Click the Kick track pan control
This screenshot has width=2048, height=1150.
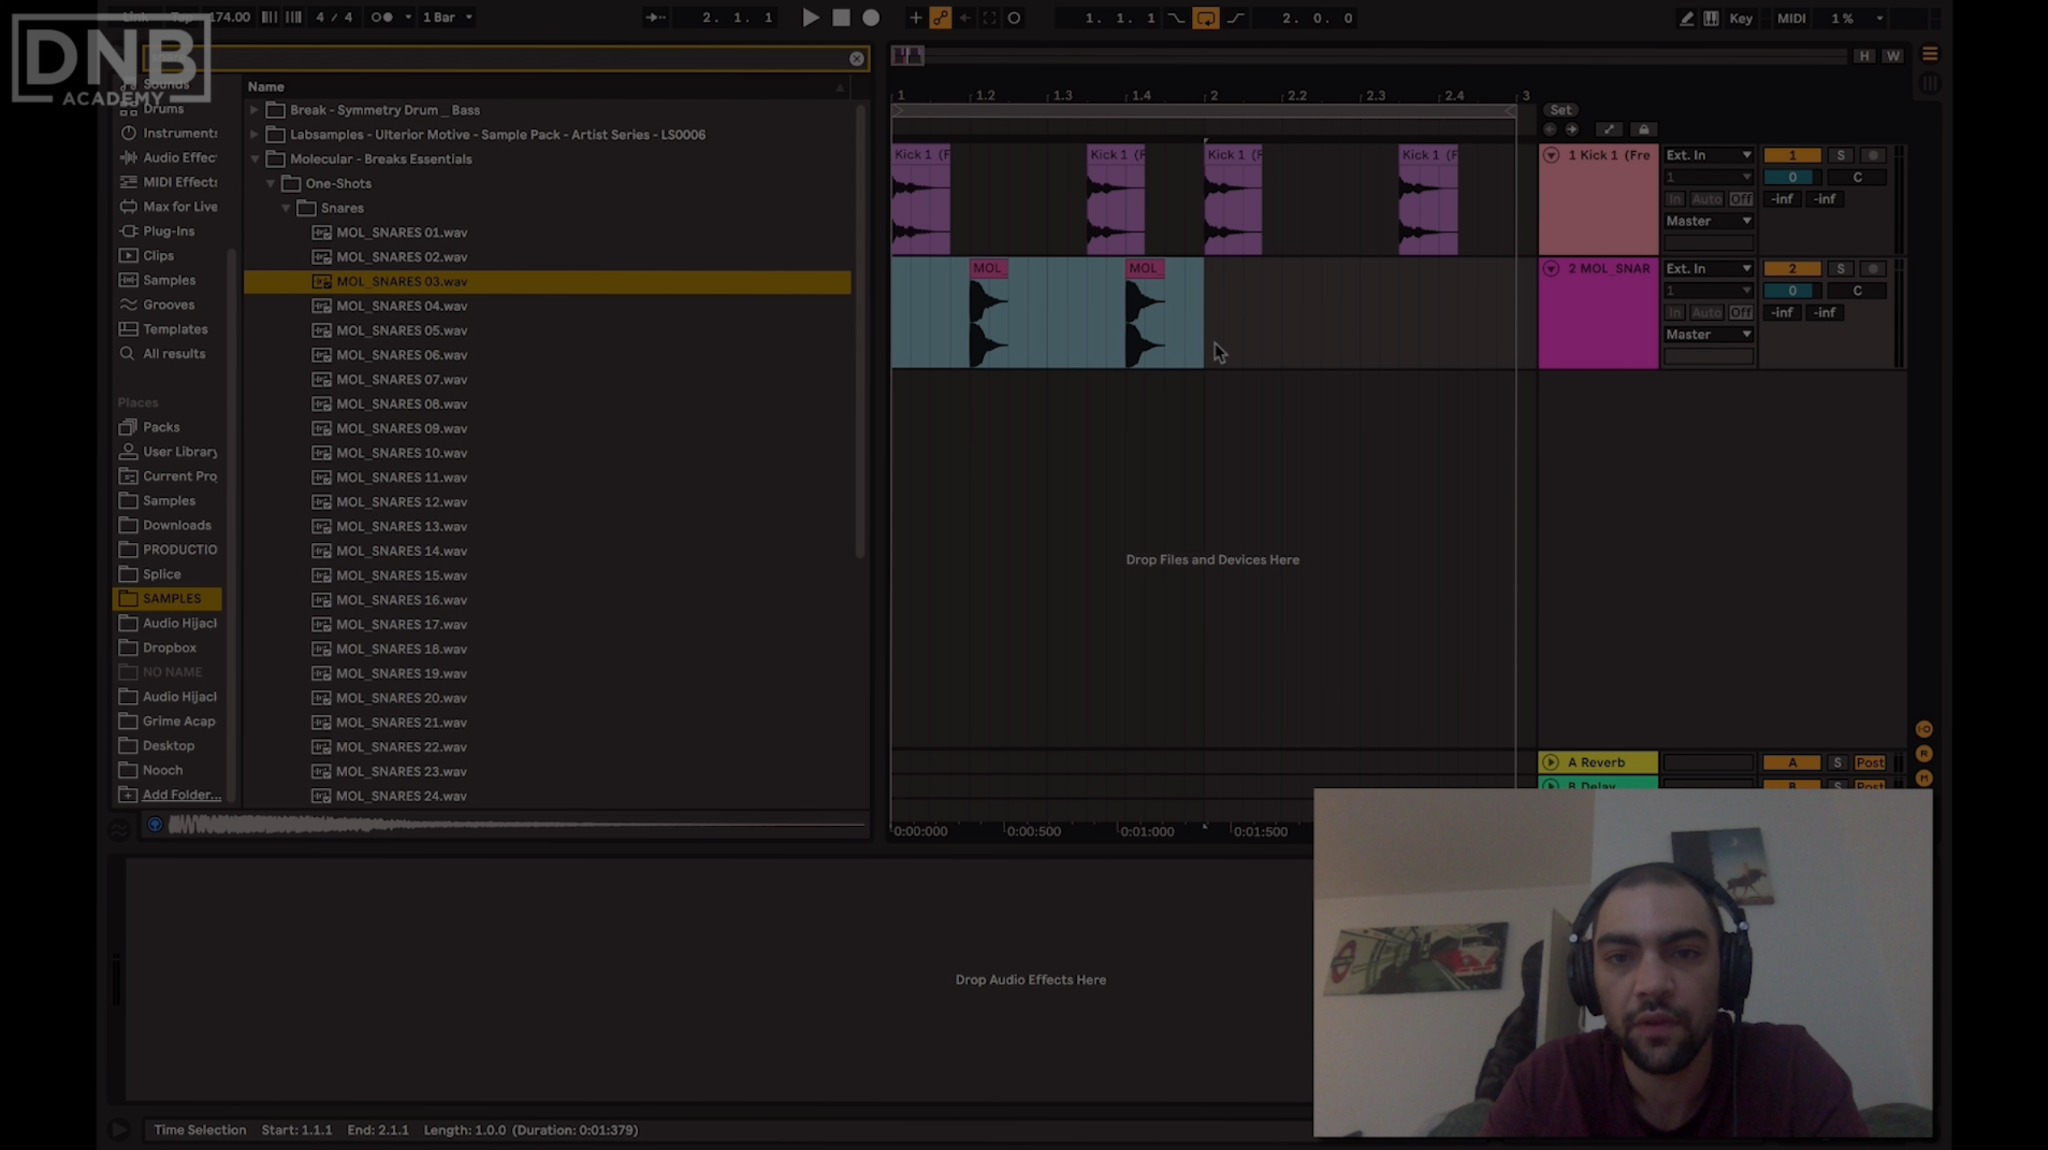click(1857, 177)
